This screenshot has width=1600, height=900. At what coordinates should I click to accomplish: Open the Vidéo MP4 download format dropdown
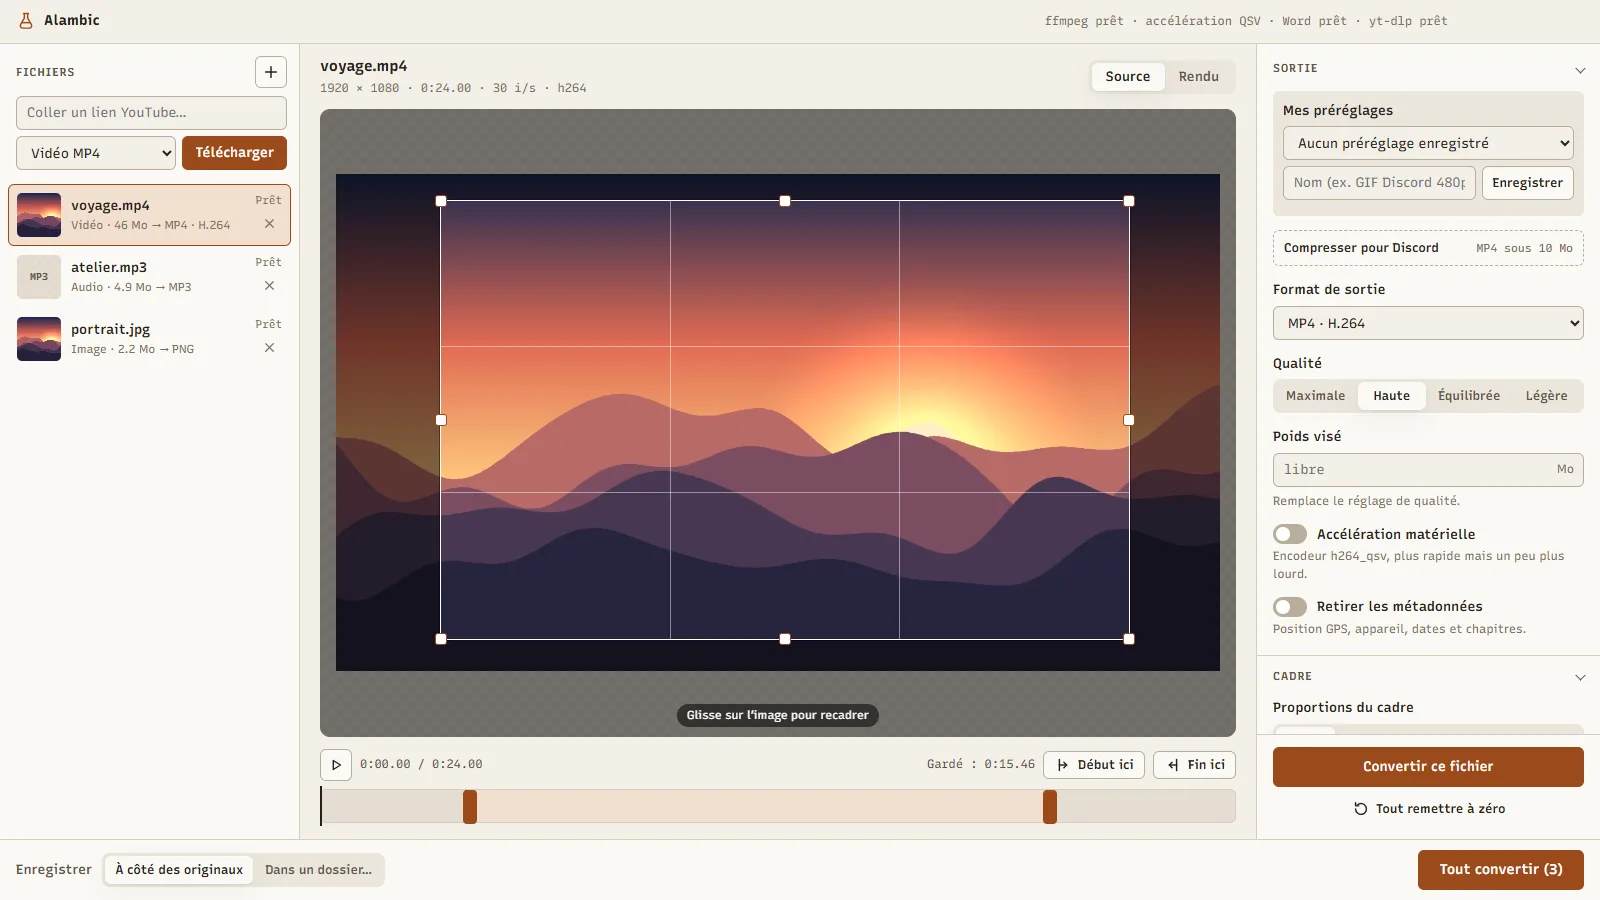pyautogui.click(x=96, y=153)
